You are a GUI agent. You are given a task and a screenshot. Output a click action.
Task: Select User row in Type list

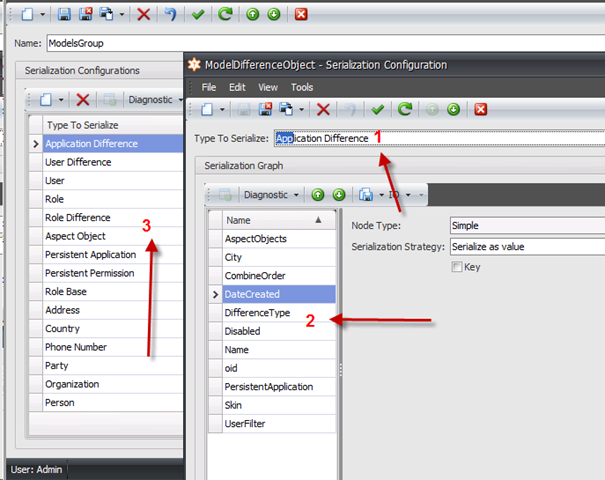(113, 181)
